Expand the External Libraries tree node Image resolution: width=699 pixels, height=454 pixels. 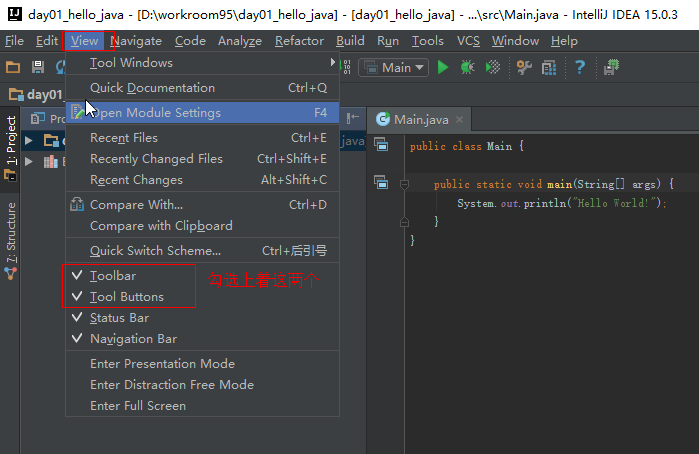[x=29, y=161]
